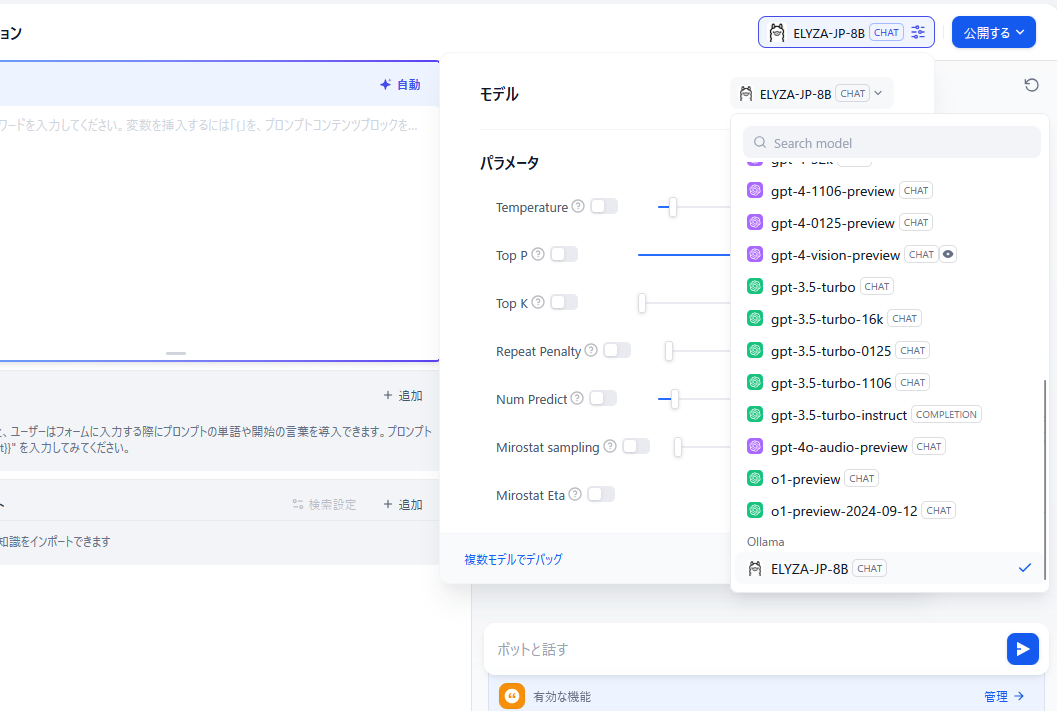Click the Repeat Penalty help icon

click(x=591, y=350)
